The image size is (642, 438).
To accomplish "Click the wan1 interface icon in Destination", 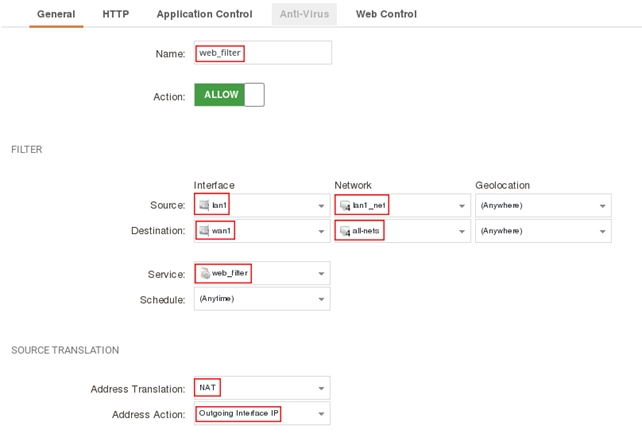I will pos(204,231).
